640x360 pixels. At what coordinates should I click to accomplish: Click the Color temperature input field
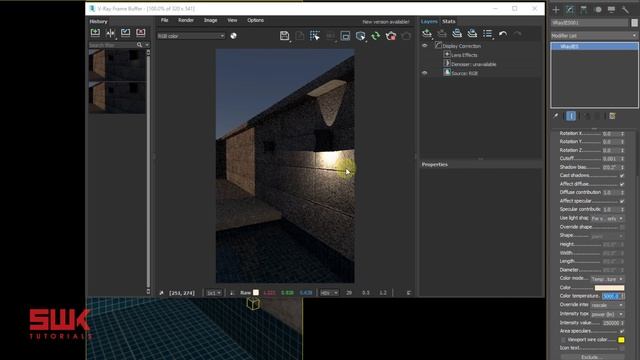tap(611, 296)
